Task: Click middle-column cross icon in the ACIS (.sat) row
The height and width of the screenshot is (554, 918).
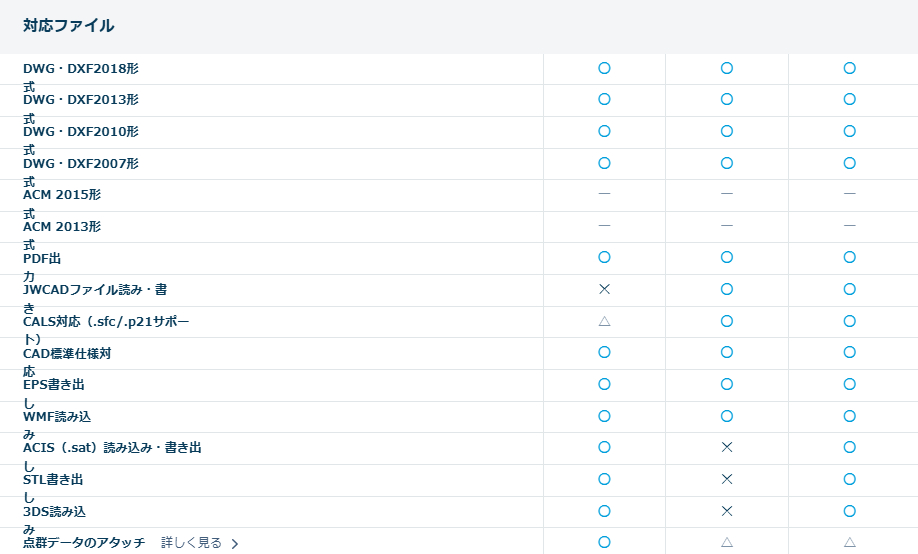Action: coord(727,447)
